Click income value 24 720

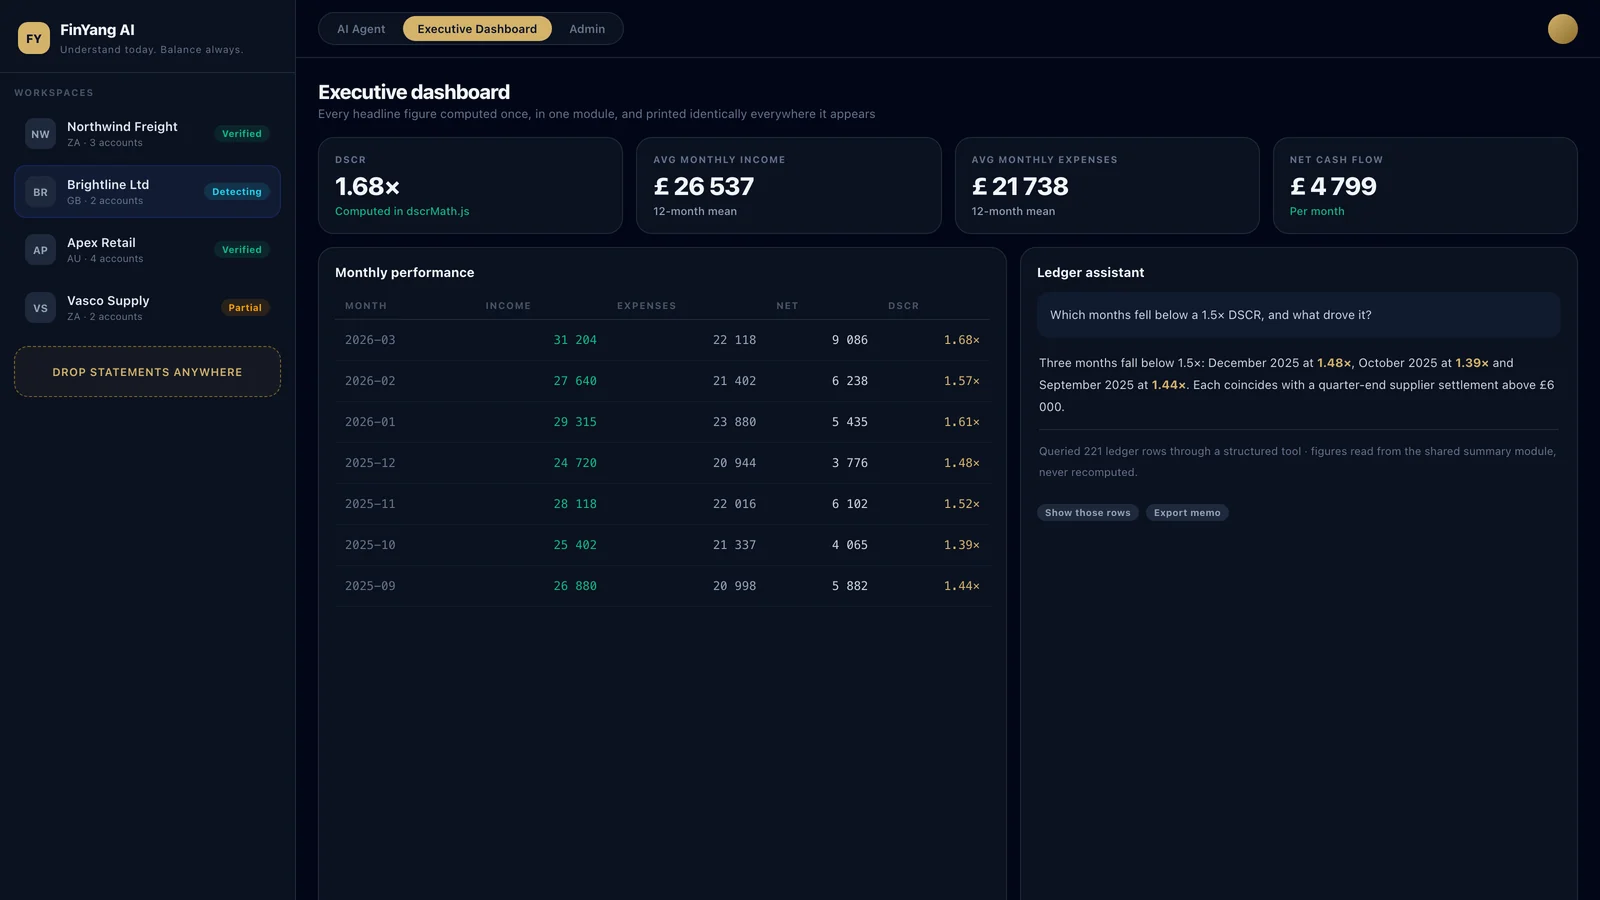[x=575, y=463]
